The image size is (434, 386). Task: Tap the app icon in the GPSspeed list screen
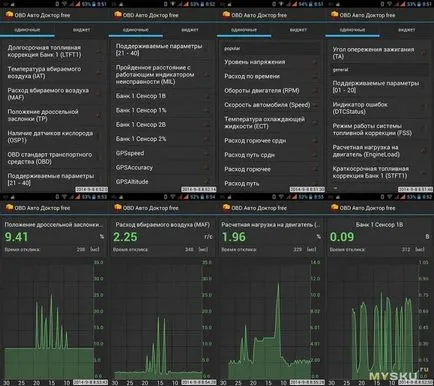click(x=118, y=15)
